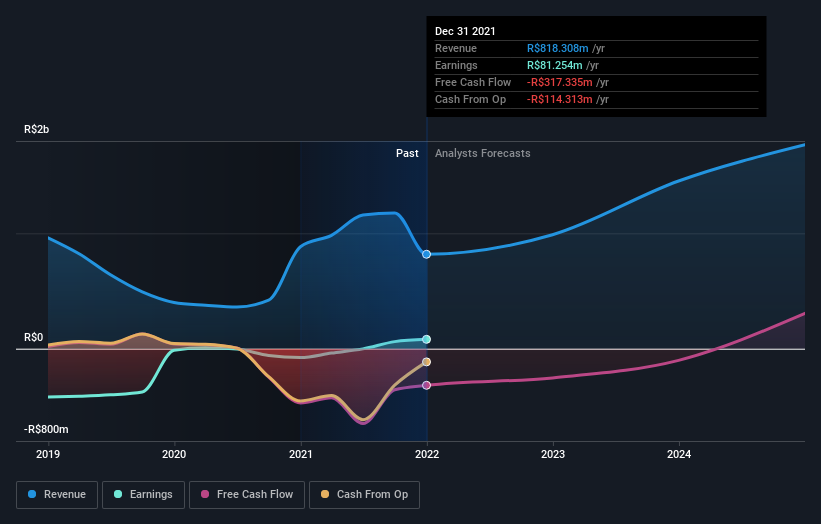Click the R$0 y-axis label
This screenshot has height=524, width=821.
pyautogui.click(x=34, y=338)
